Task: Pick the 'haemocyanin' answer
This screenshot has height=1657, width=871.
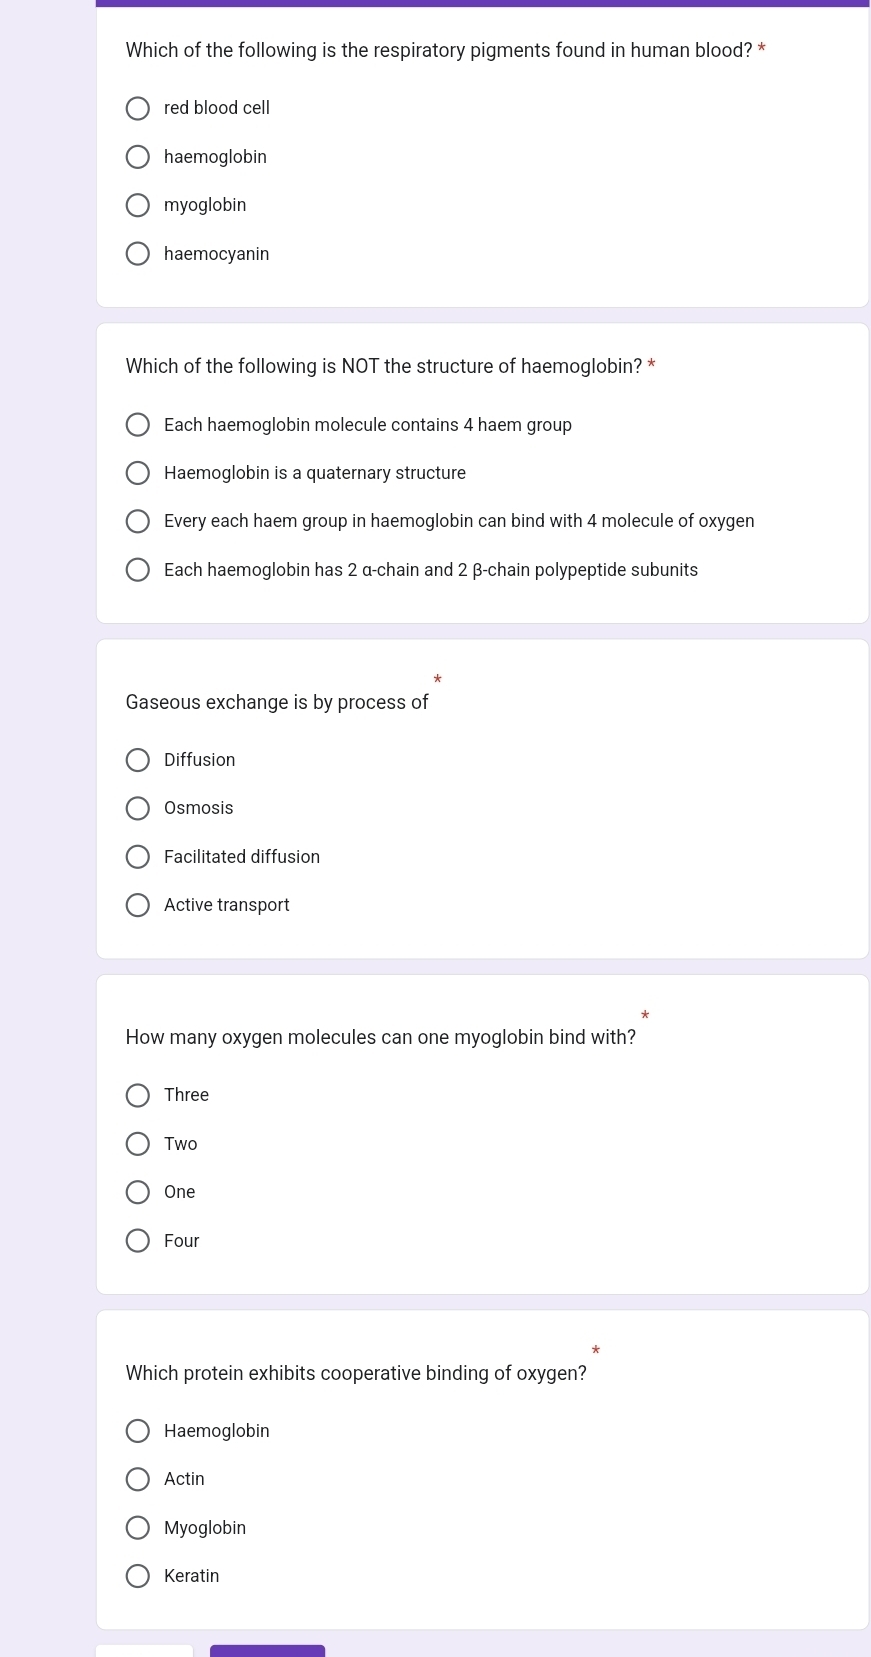Action: point(138,254)
